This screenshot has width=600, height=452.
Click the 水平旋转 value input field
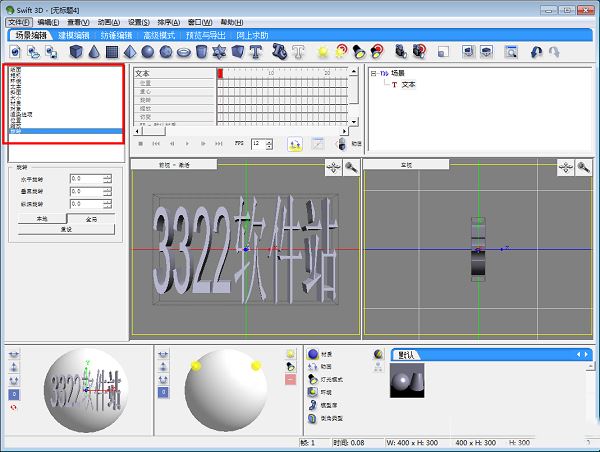click(x=84, y=179)
